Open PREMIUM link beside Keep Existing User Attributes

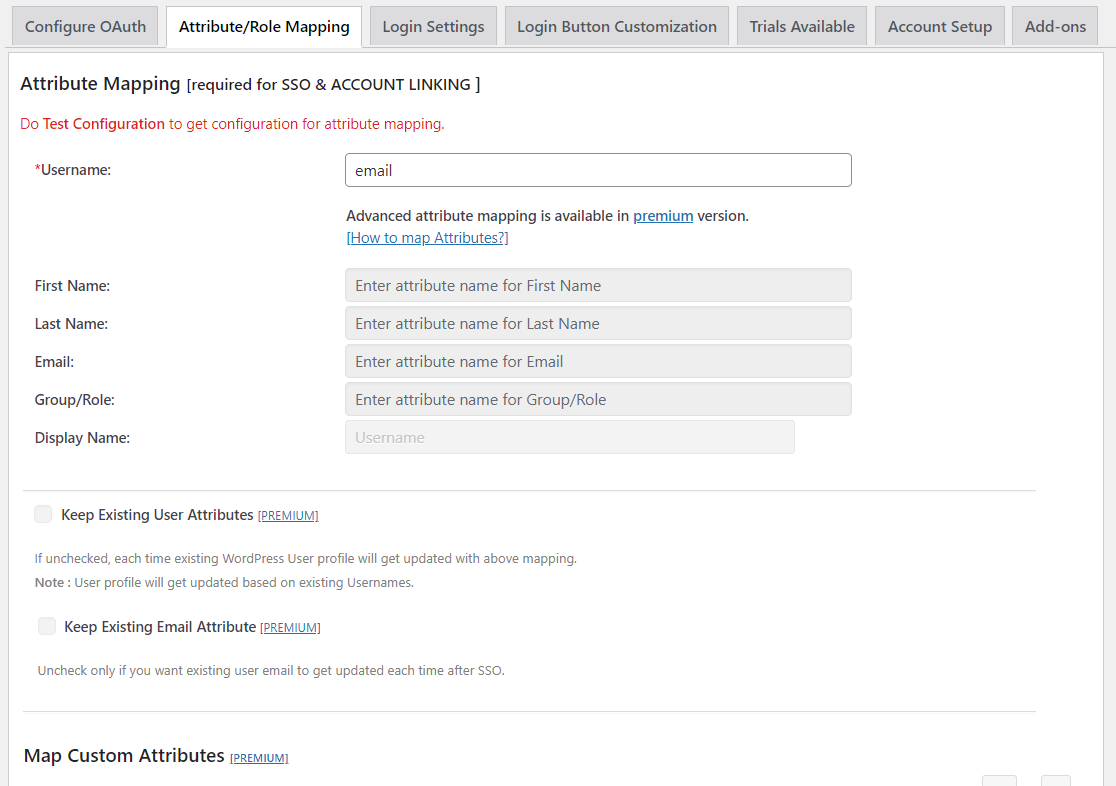click(x=288, y=515)
